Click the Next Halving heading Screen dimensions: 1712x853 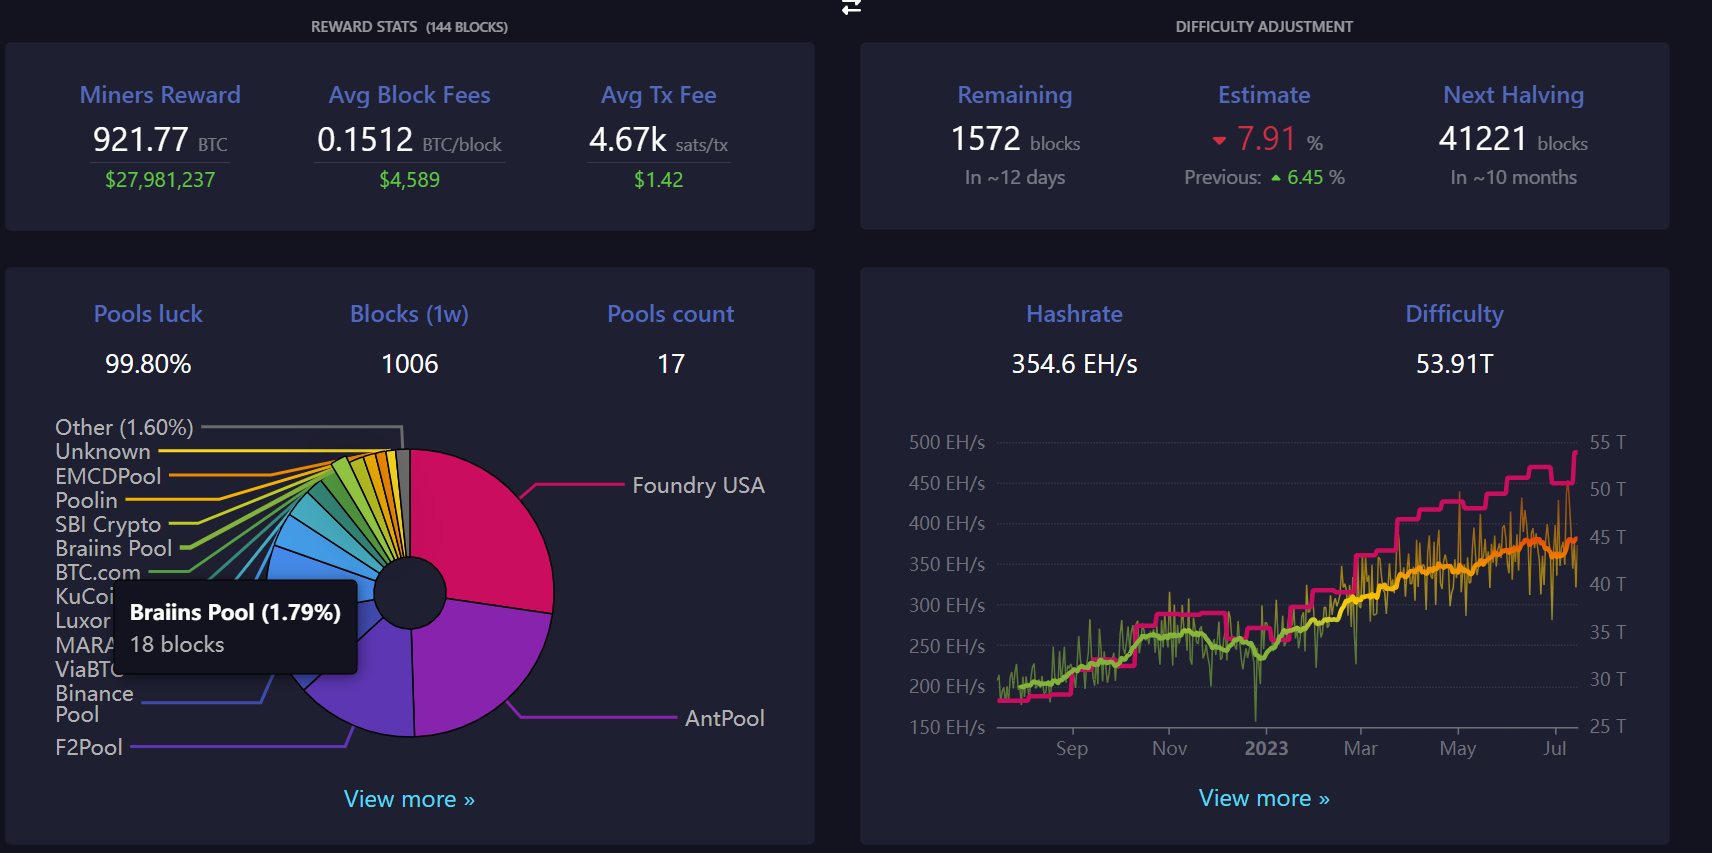pos(1513,95)
